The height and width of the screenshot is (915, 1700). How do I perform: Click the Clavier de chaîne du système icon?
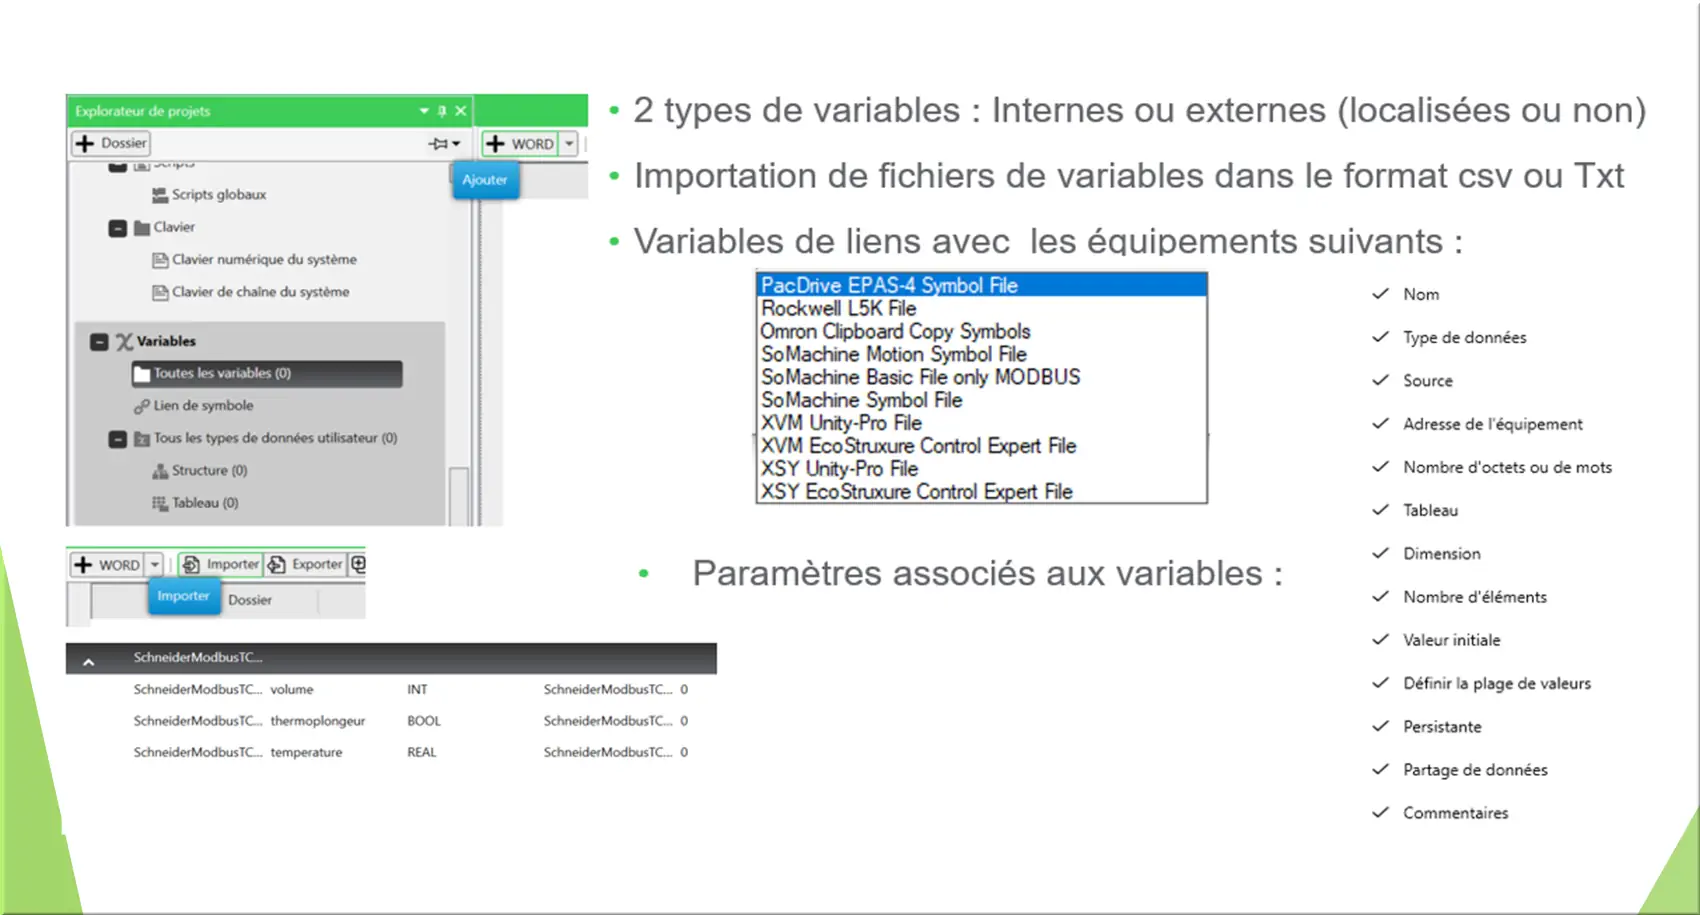pos(159,292)
